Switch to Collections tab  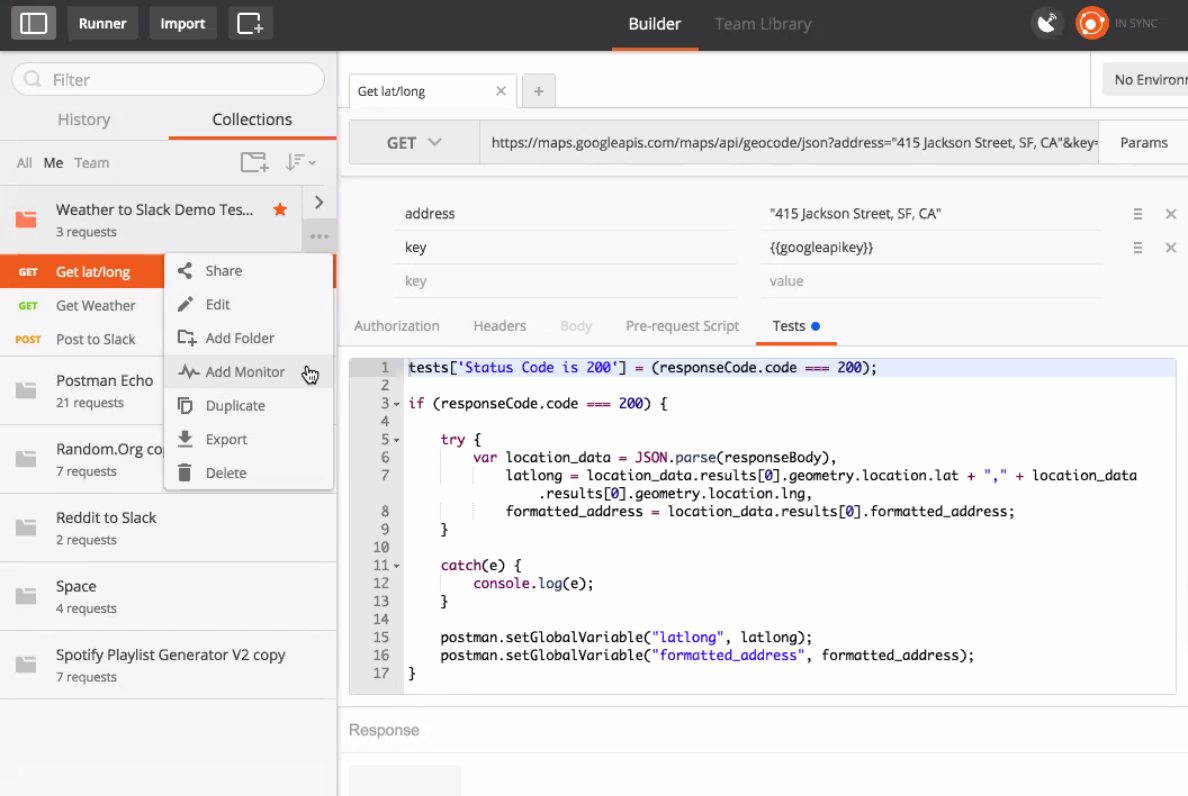[252, 120]
